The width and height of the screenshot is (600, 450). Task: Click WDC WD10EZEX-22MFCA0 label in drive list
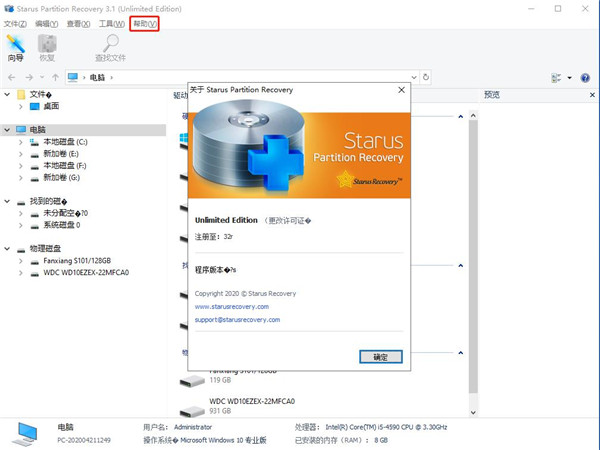252,401
